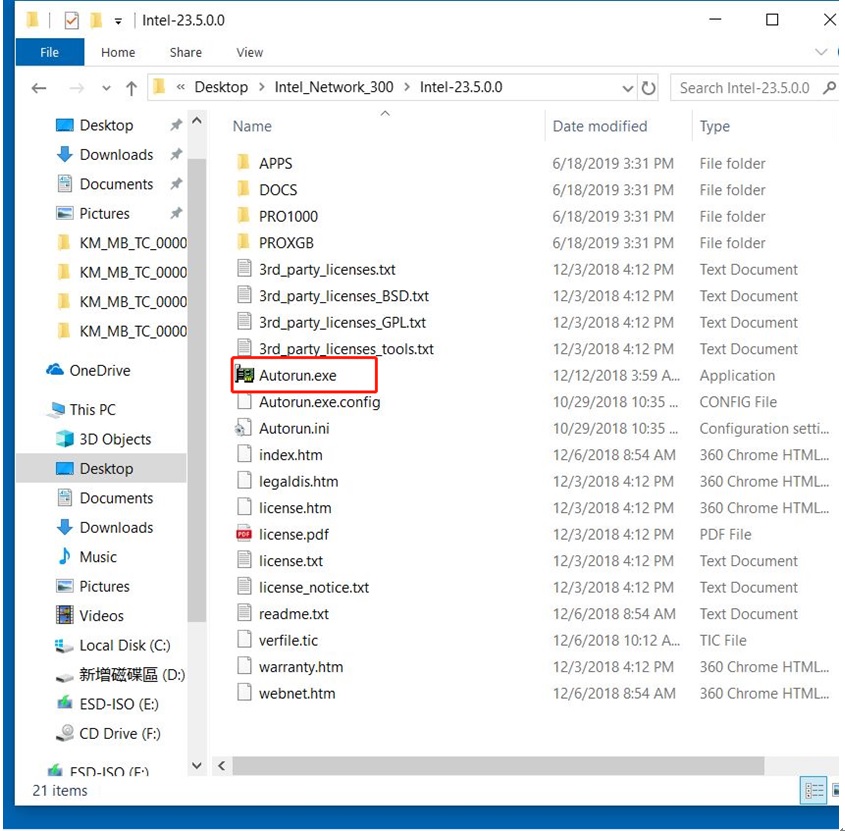Screen dimensions: 845x831
Task: Click the This PC computer icon
Action: point(56,410)
